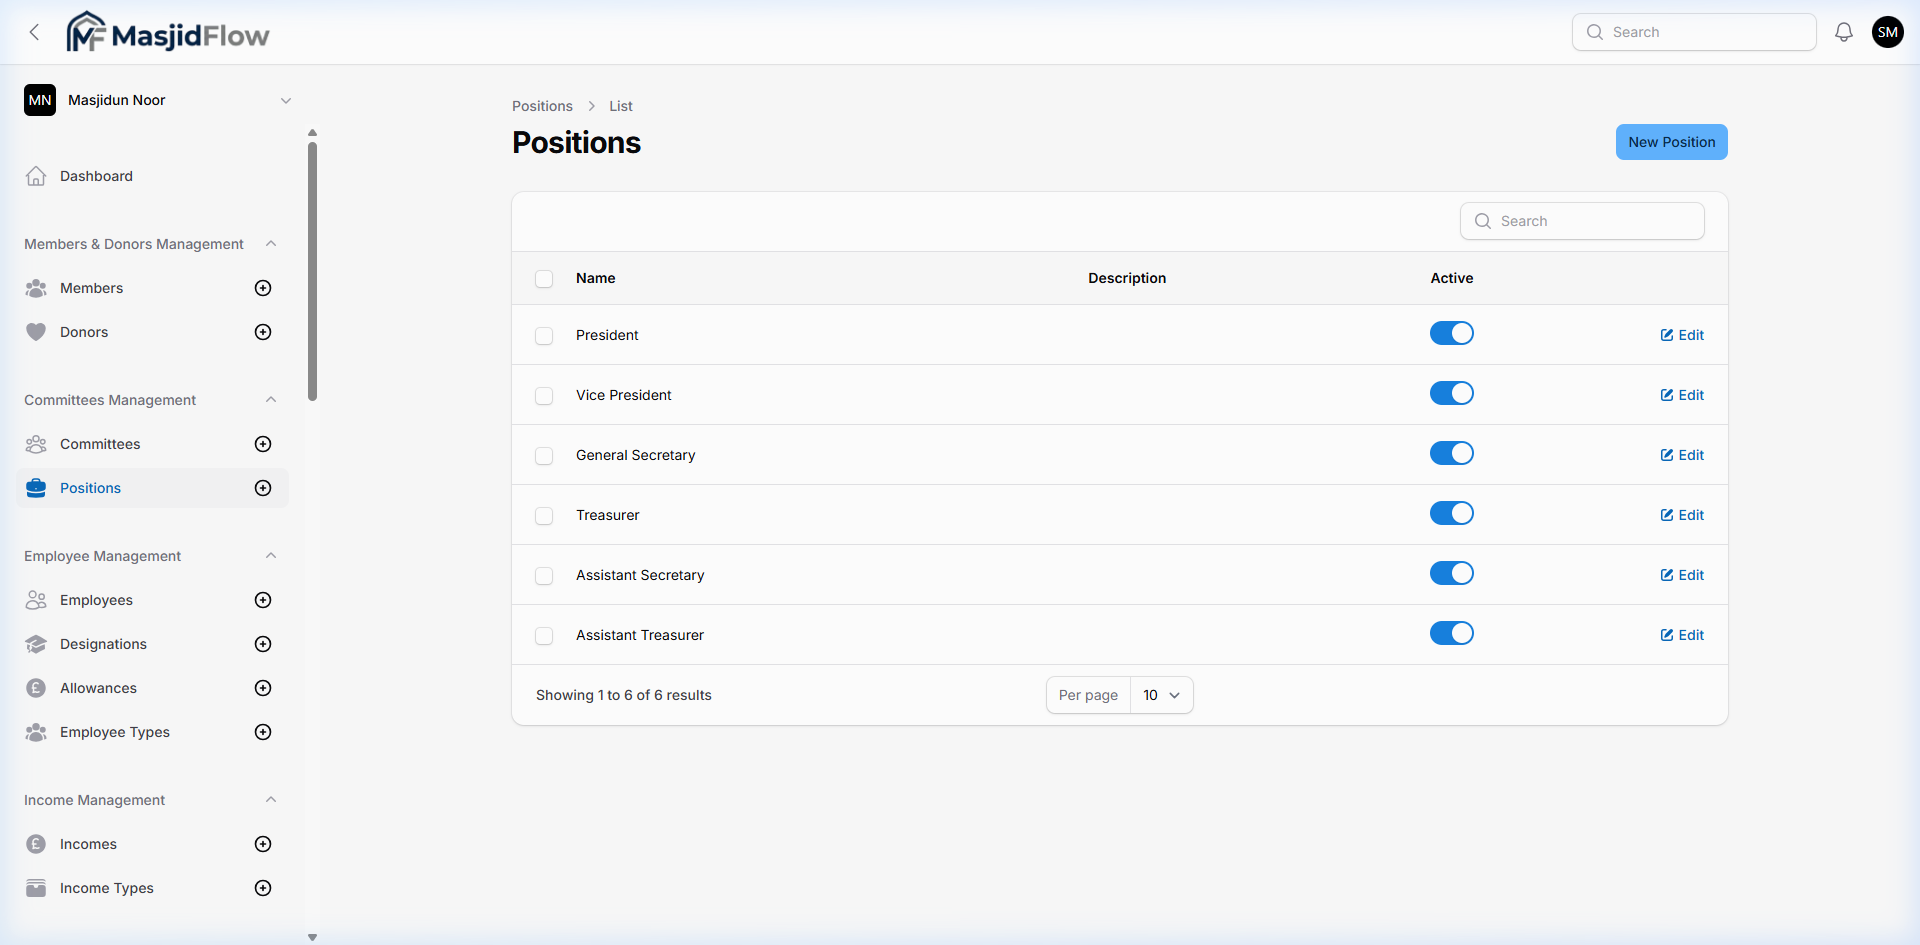The image size is (1920, 945).
Task: Open Committees via the group icon
Action: coord(36,444)
